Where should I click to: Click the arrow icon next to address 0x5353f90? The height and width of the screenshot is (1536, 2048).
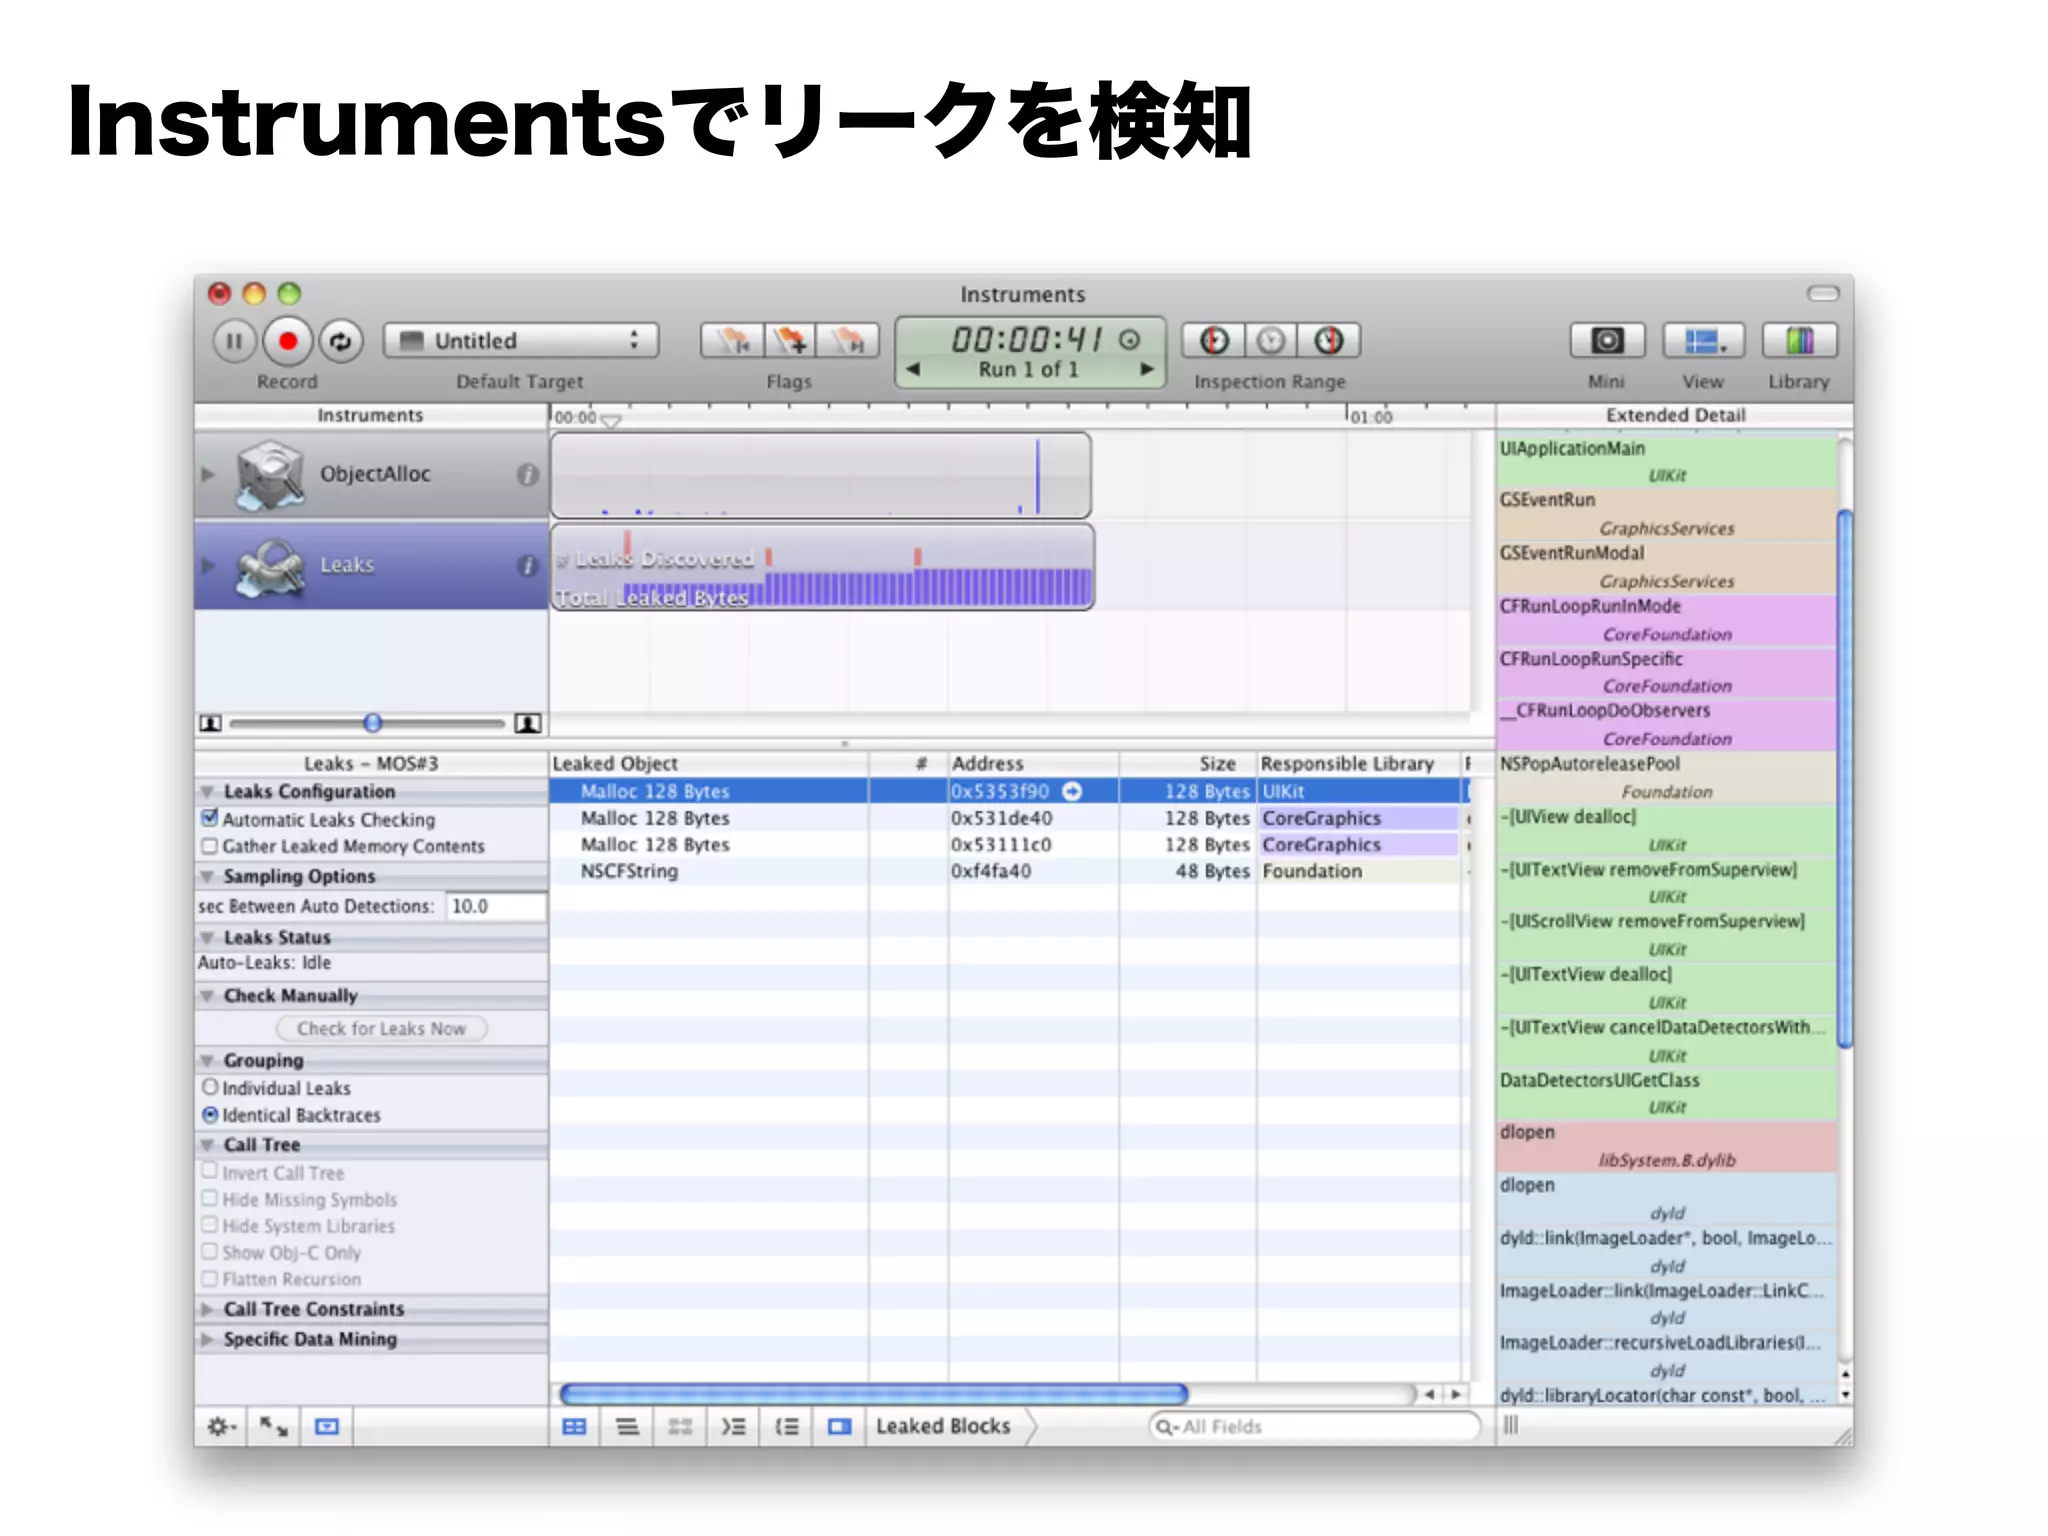pos(1072,791)
